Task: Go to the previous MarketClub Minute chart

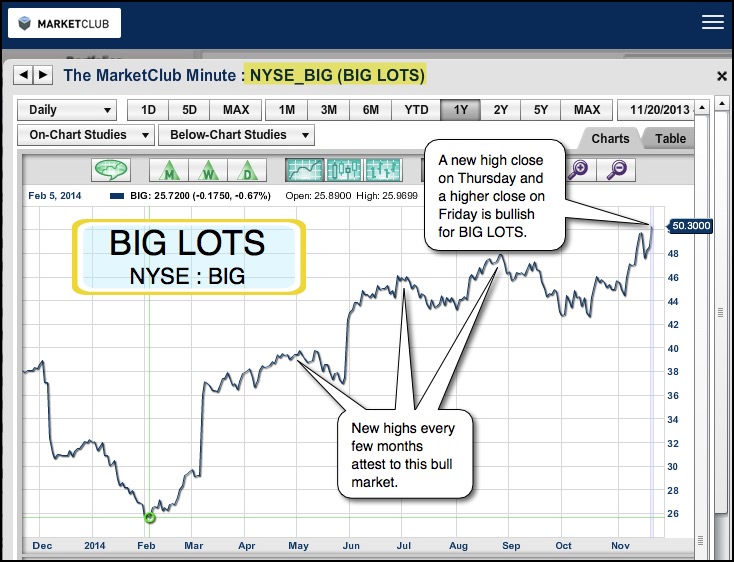Action: [x=23, y=75]
